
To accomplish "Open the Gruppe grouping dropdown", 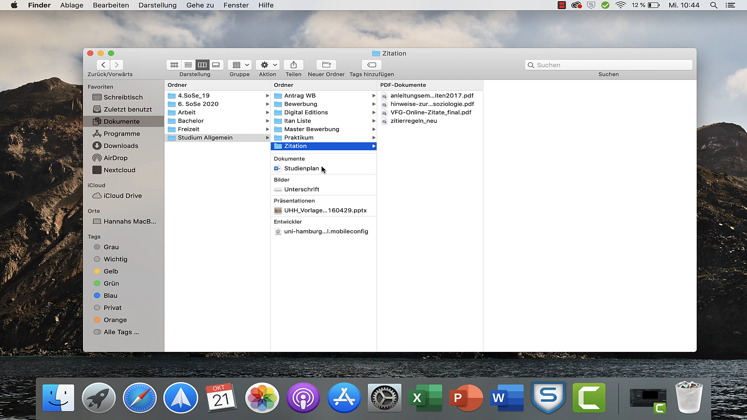I will (239, 65).
